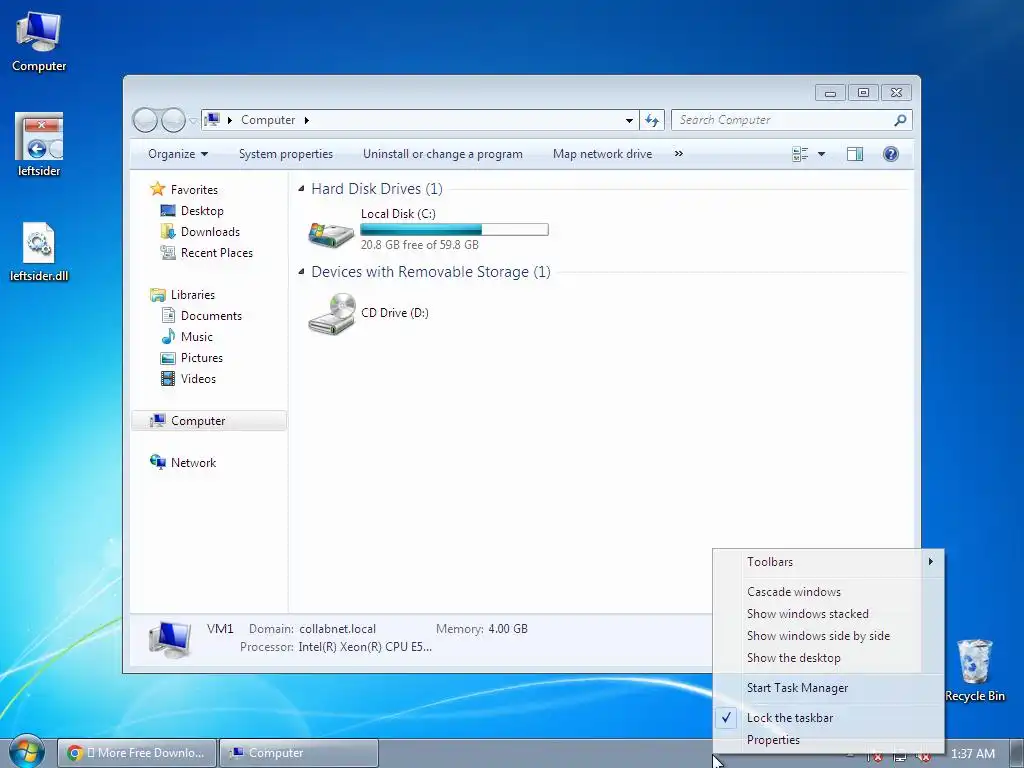Collapse the Hard Disk Drives group
The image size is (1024, 768).
click(x=301, y=189)
